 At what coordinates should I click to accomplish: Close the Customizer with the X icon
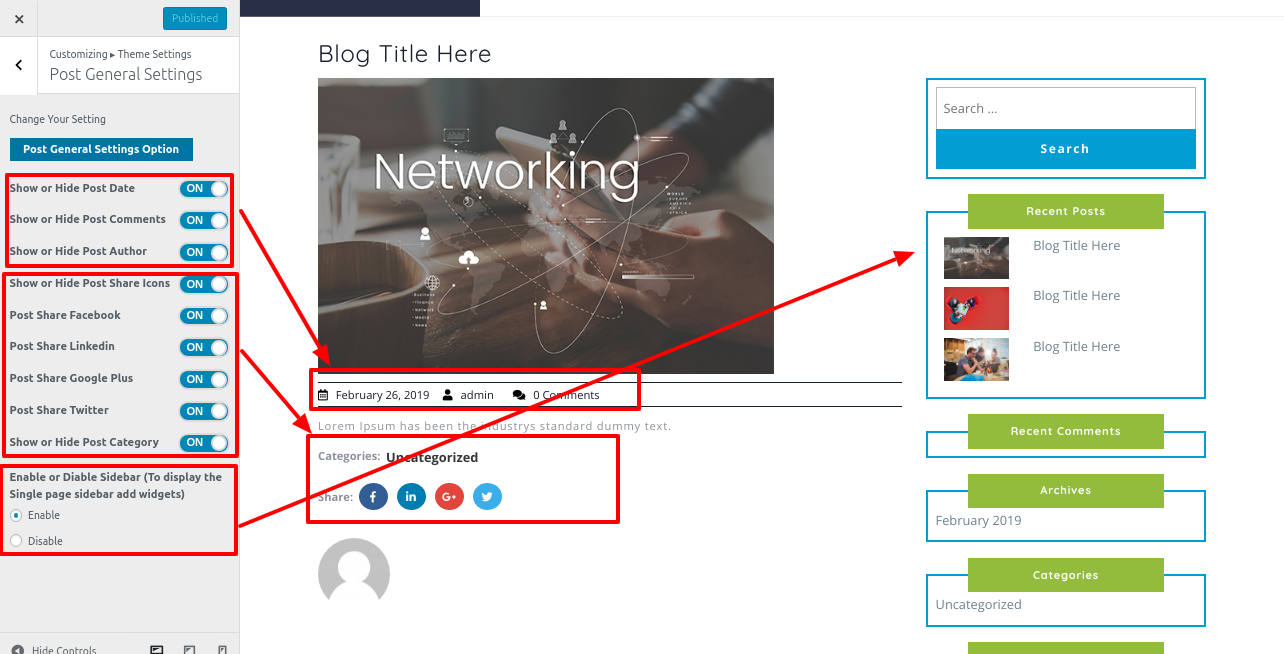coord(19,19)
